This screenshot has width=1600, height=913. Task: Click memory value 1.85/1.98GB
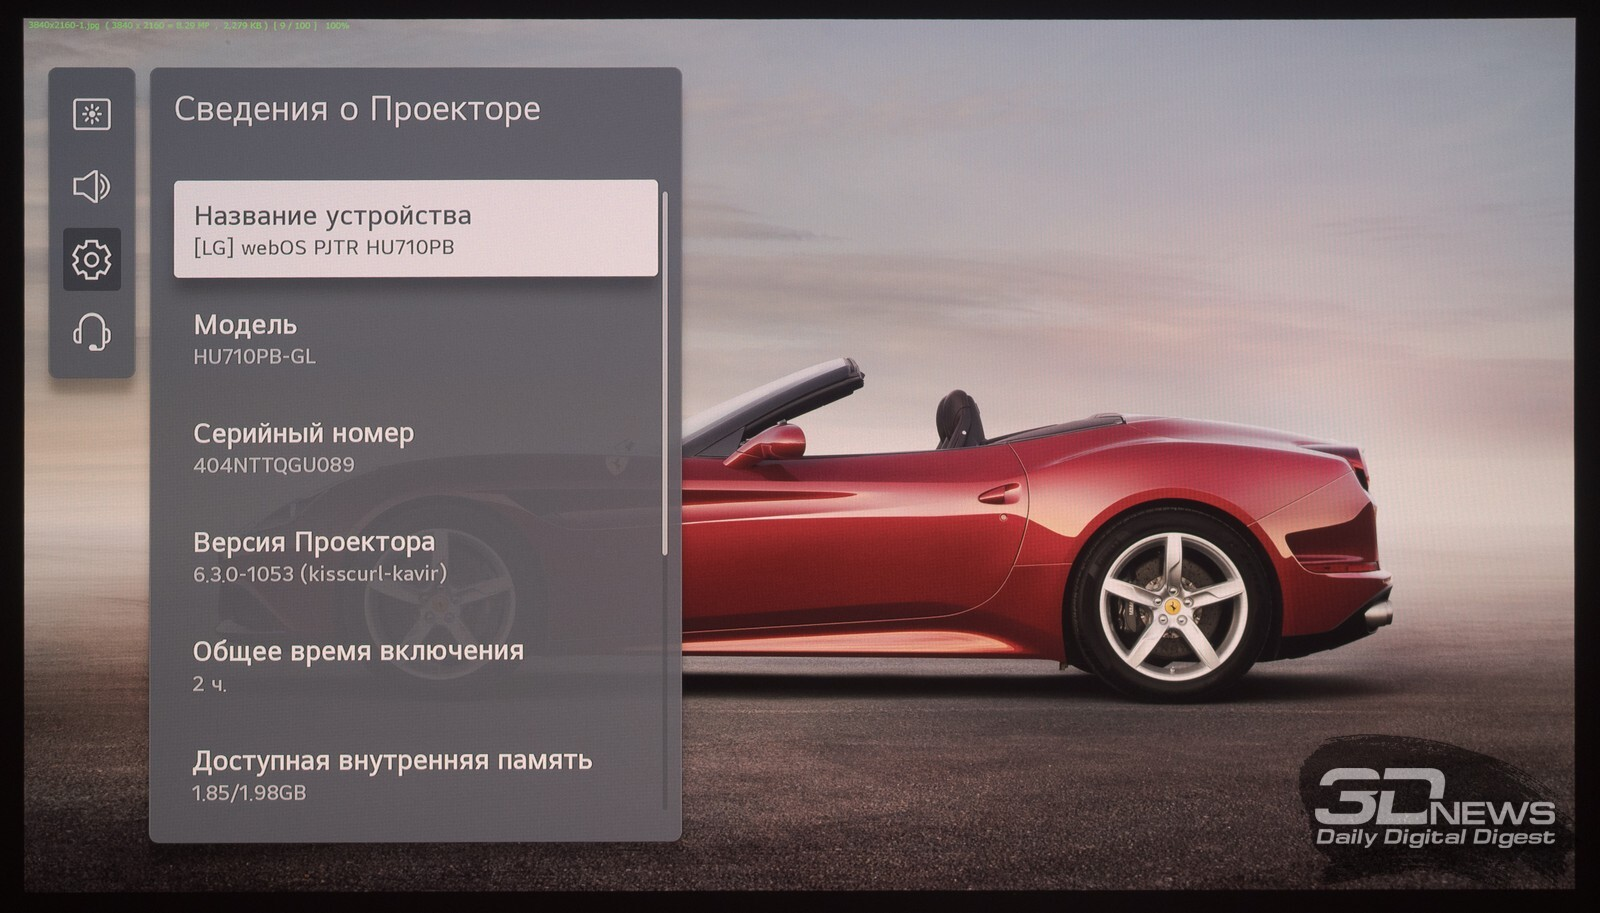[x=249, y=793]
